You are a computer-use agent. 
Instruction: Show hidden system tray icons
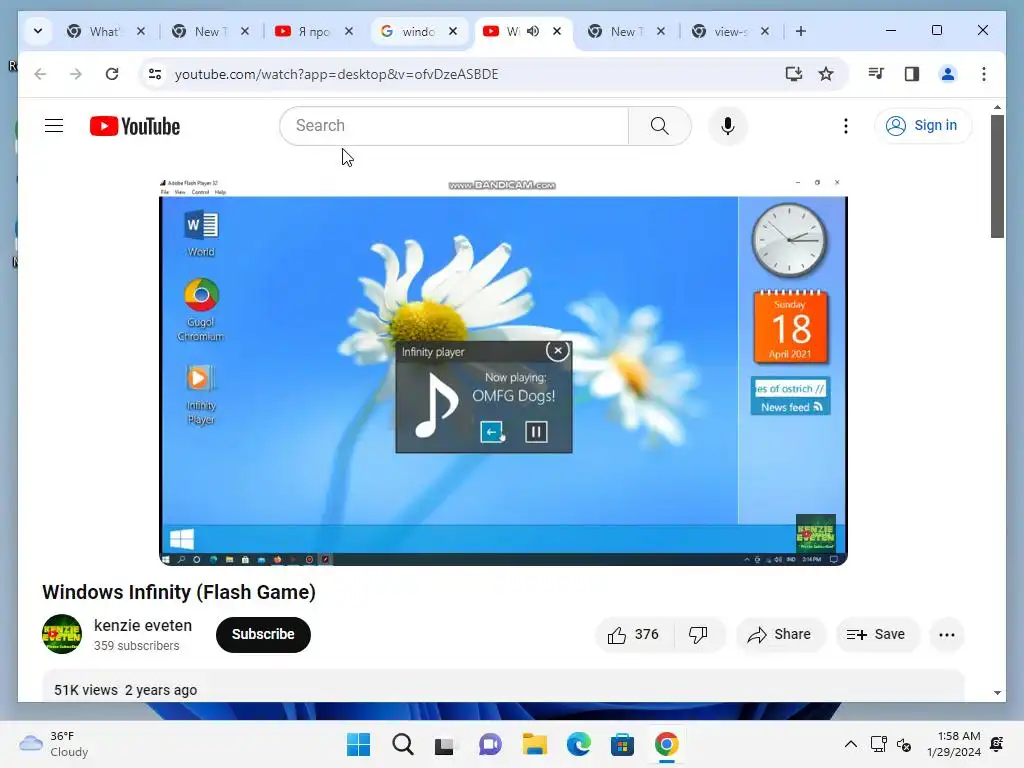(851, 744)
